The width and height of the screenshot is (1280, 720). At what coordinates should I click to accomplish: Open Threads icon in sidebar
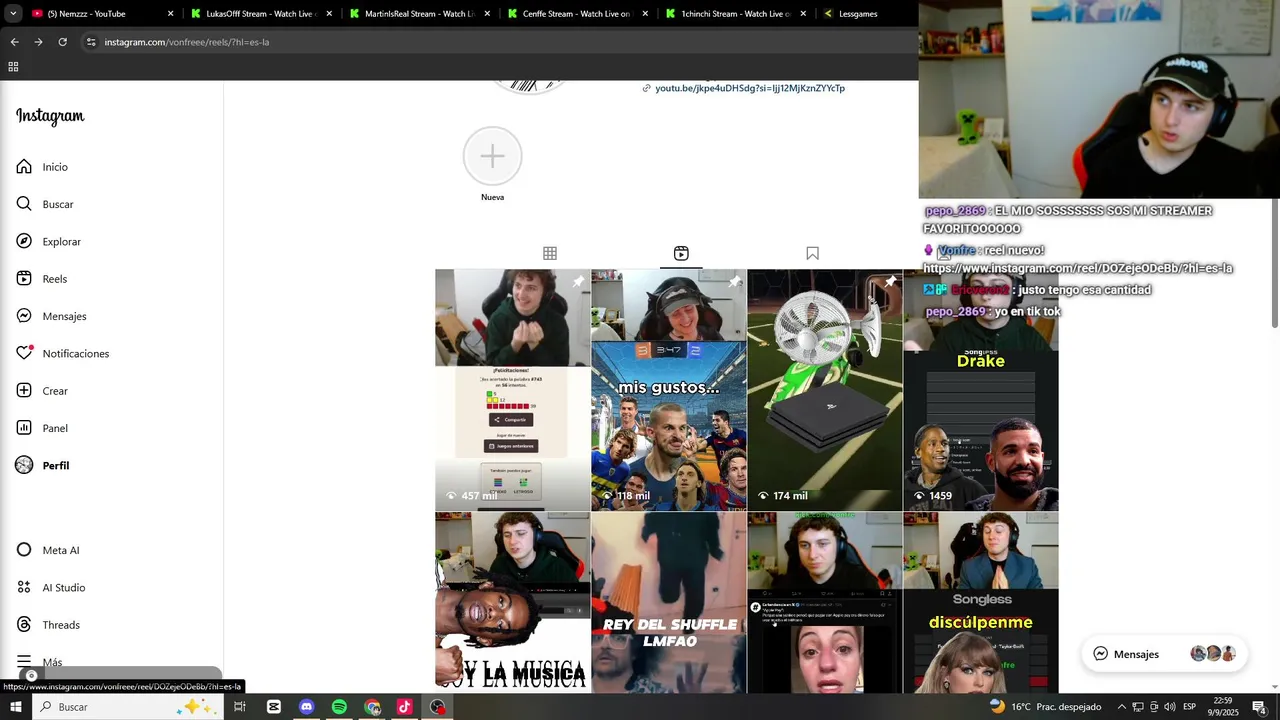[24, 625]
